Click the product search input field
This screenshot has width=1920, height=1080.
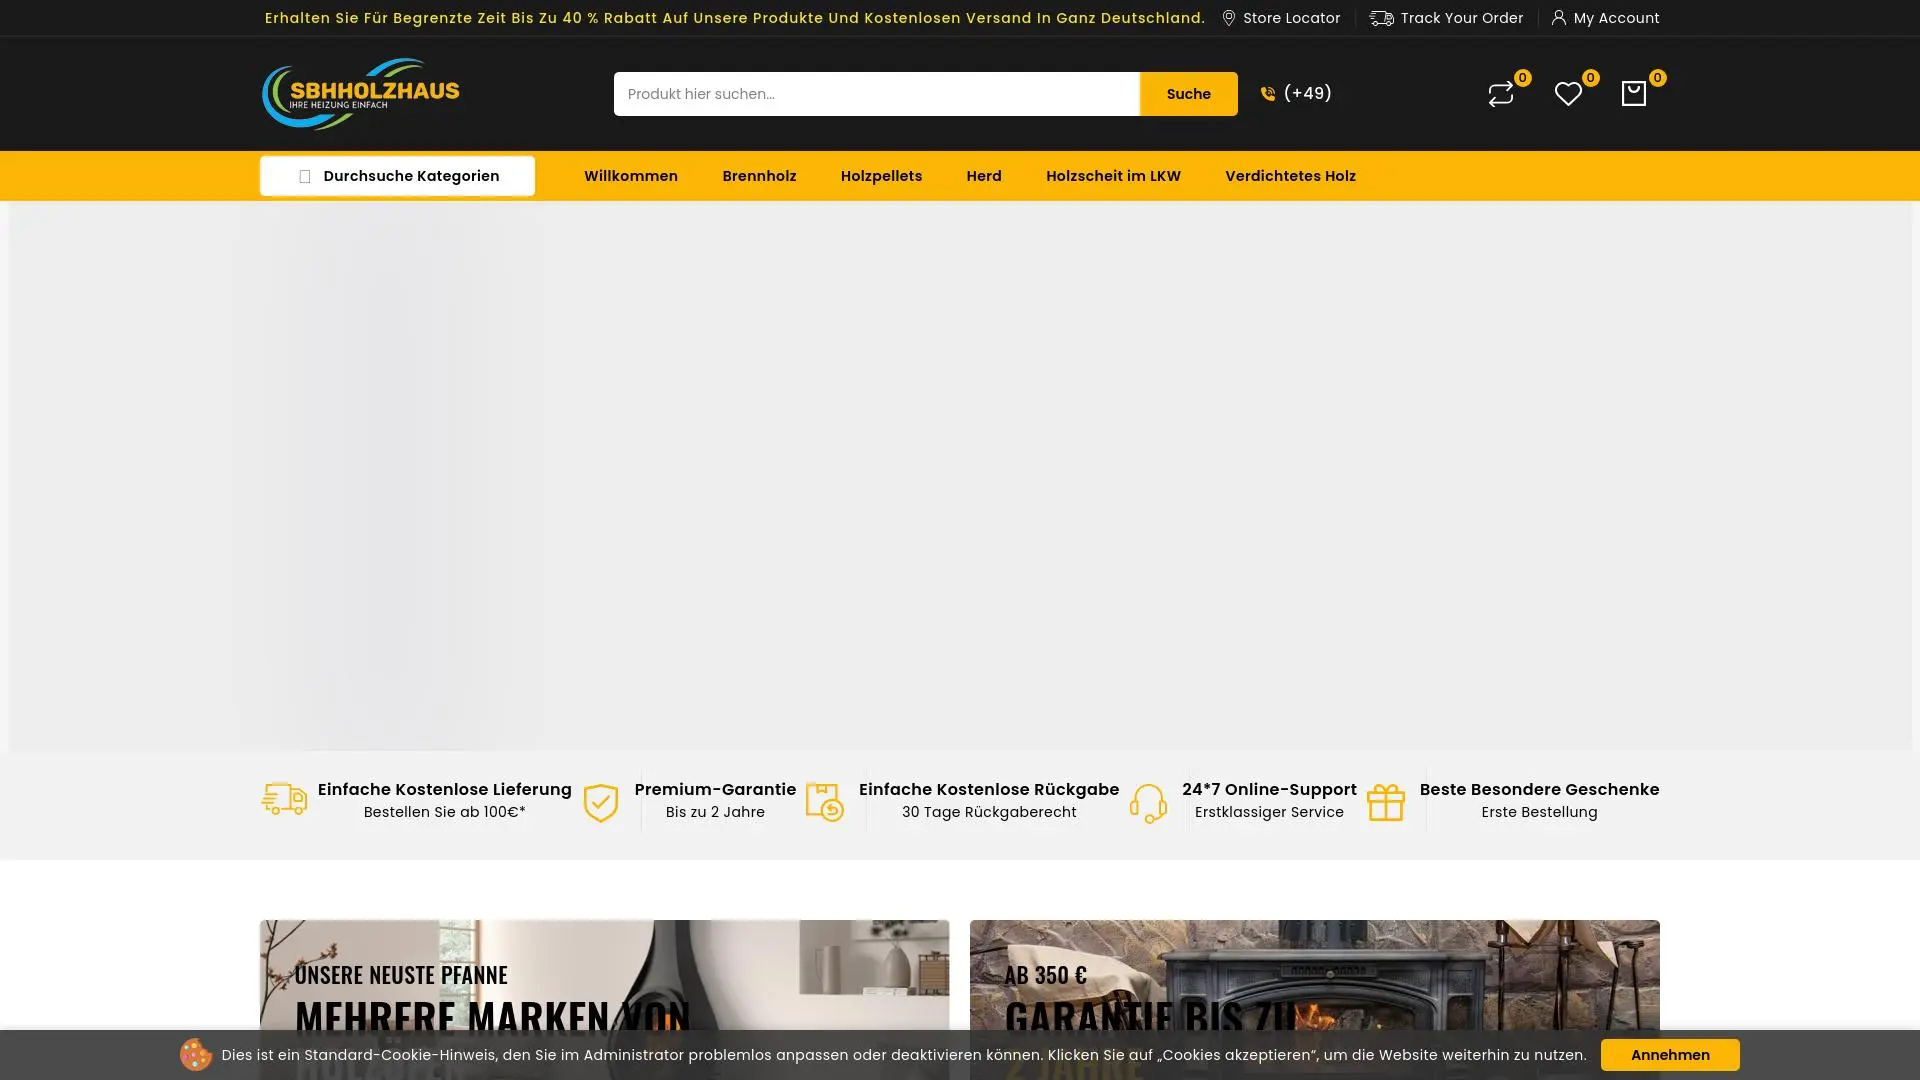tap(876, 94)
